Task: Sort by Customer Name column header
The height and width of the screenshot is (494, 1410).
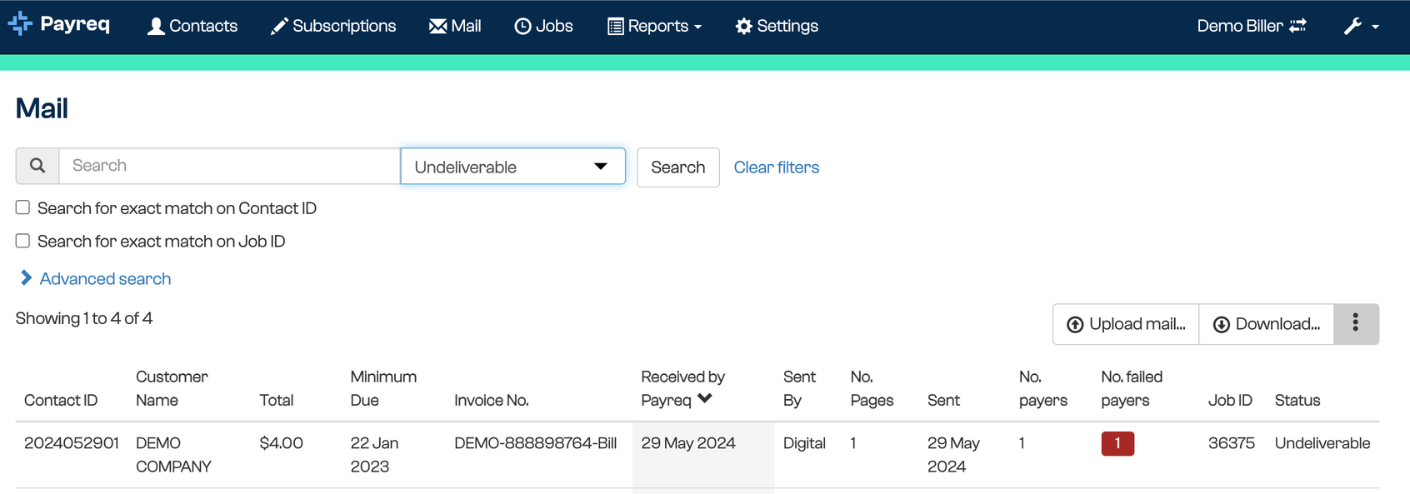Action: pos(172,388)
